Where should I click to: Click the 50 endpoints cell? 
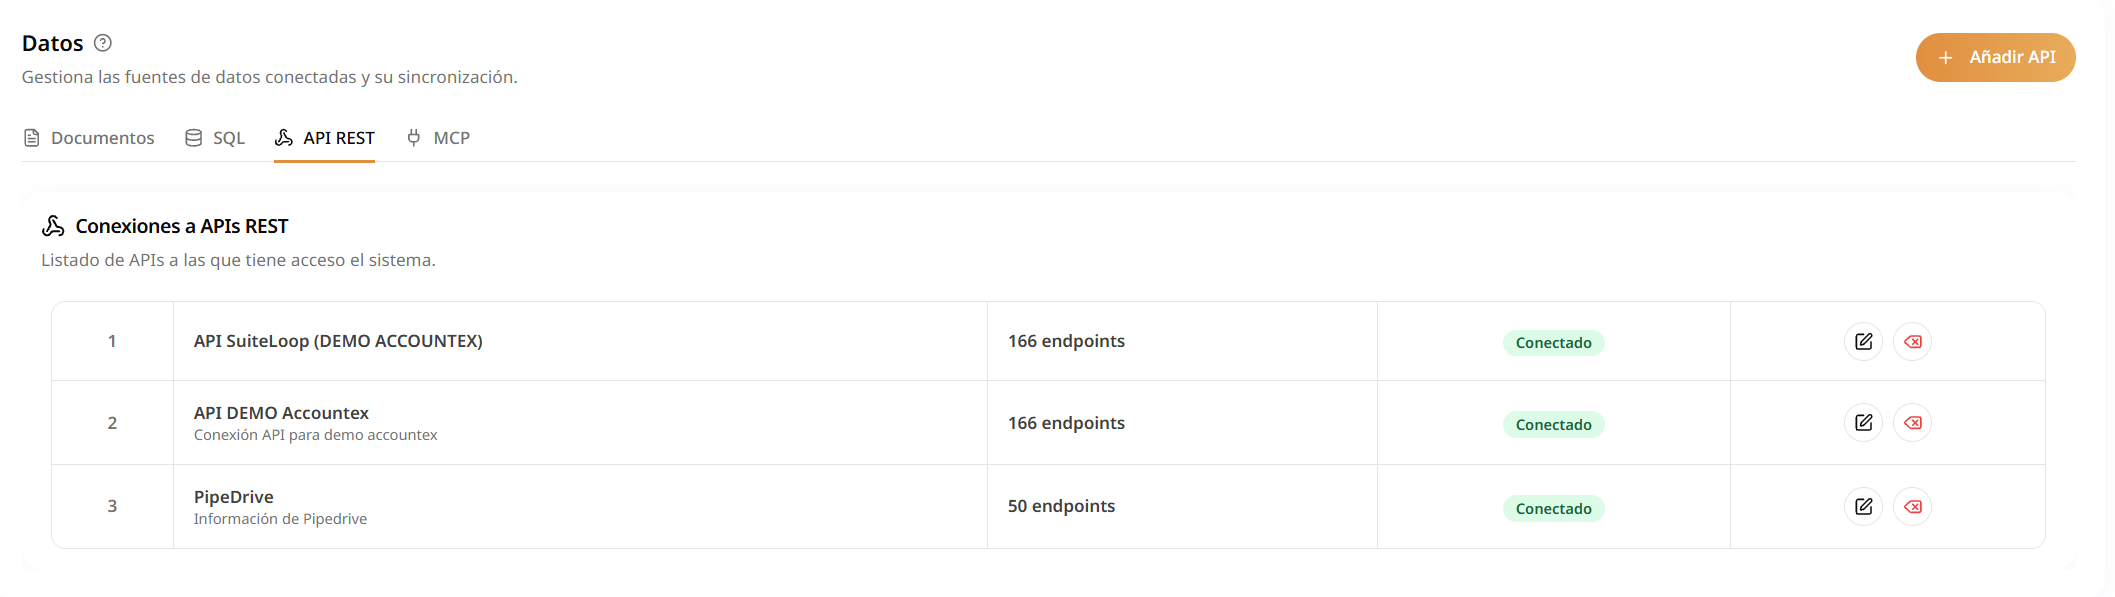click(x=1061, y=506)
